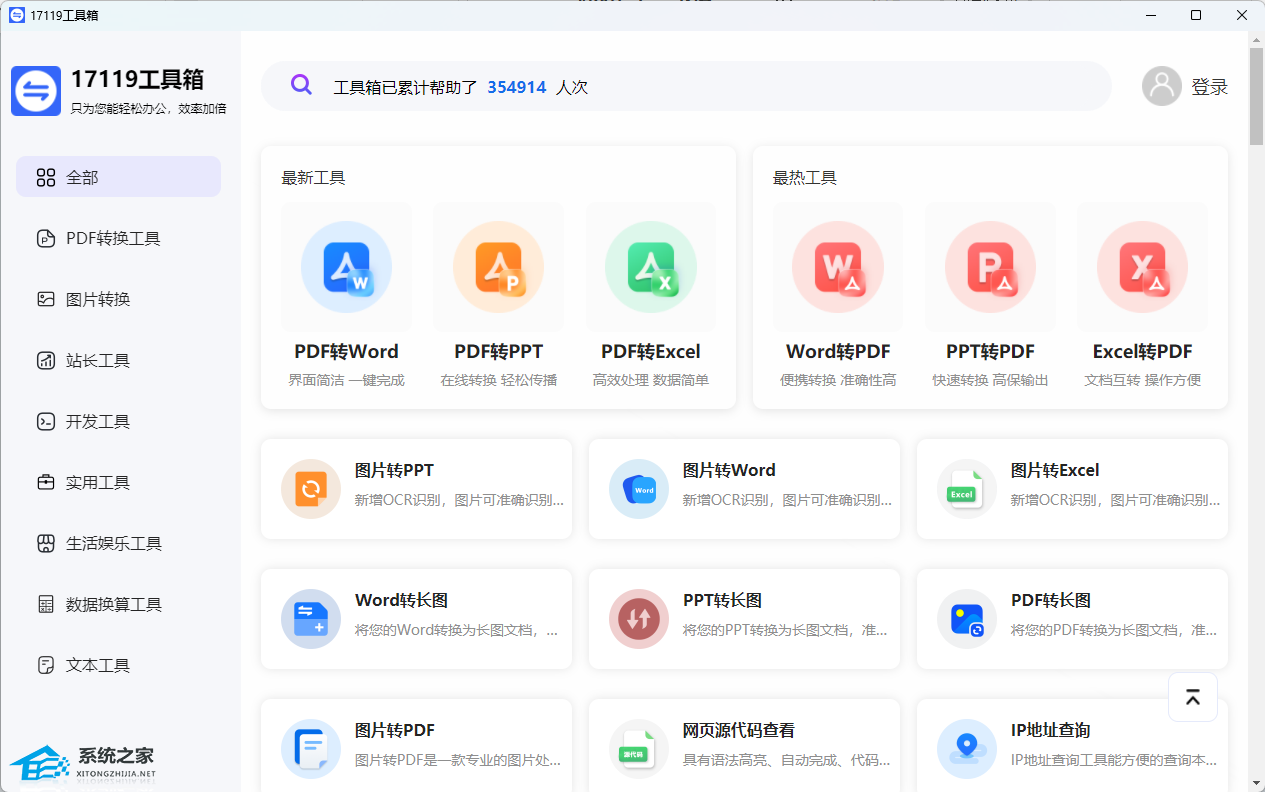
Task: Click the 图片转Excel card icon
Action: click(967, 489)
